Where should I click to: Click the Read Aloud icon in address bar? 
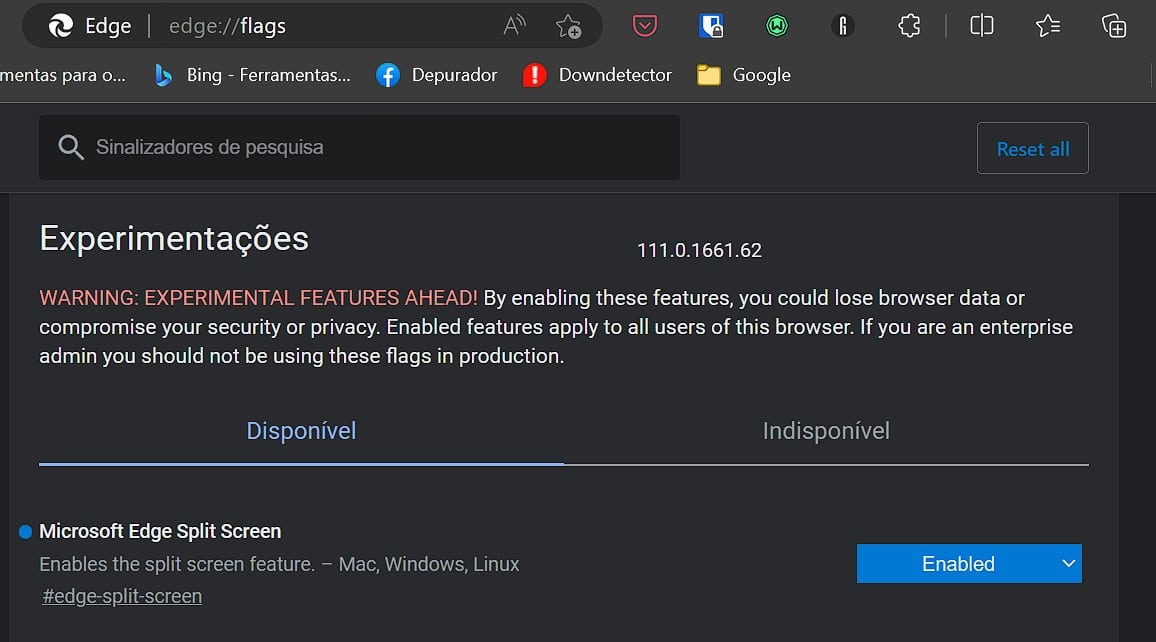514,26
